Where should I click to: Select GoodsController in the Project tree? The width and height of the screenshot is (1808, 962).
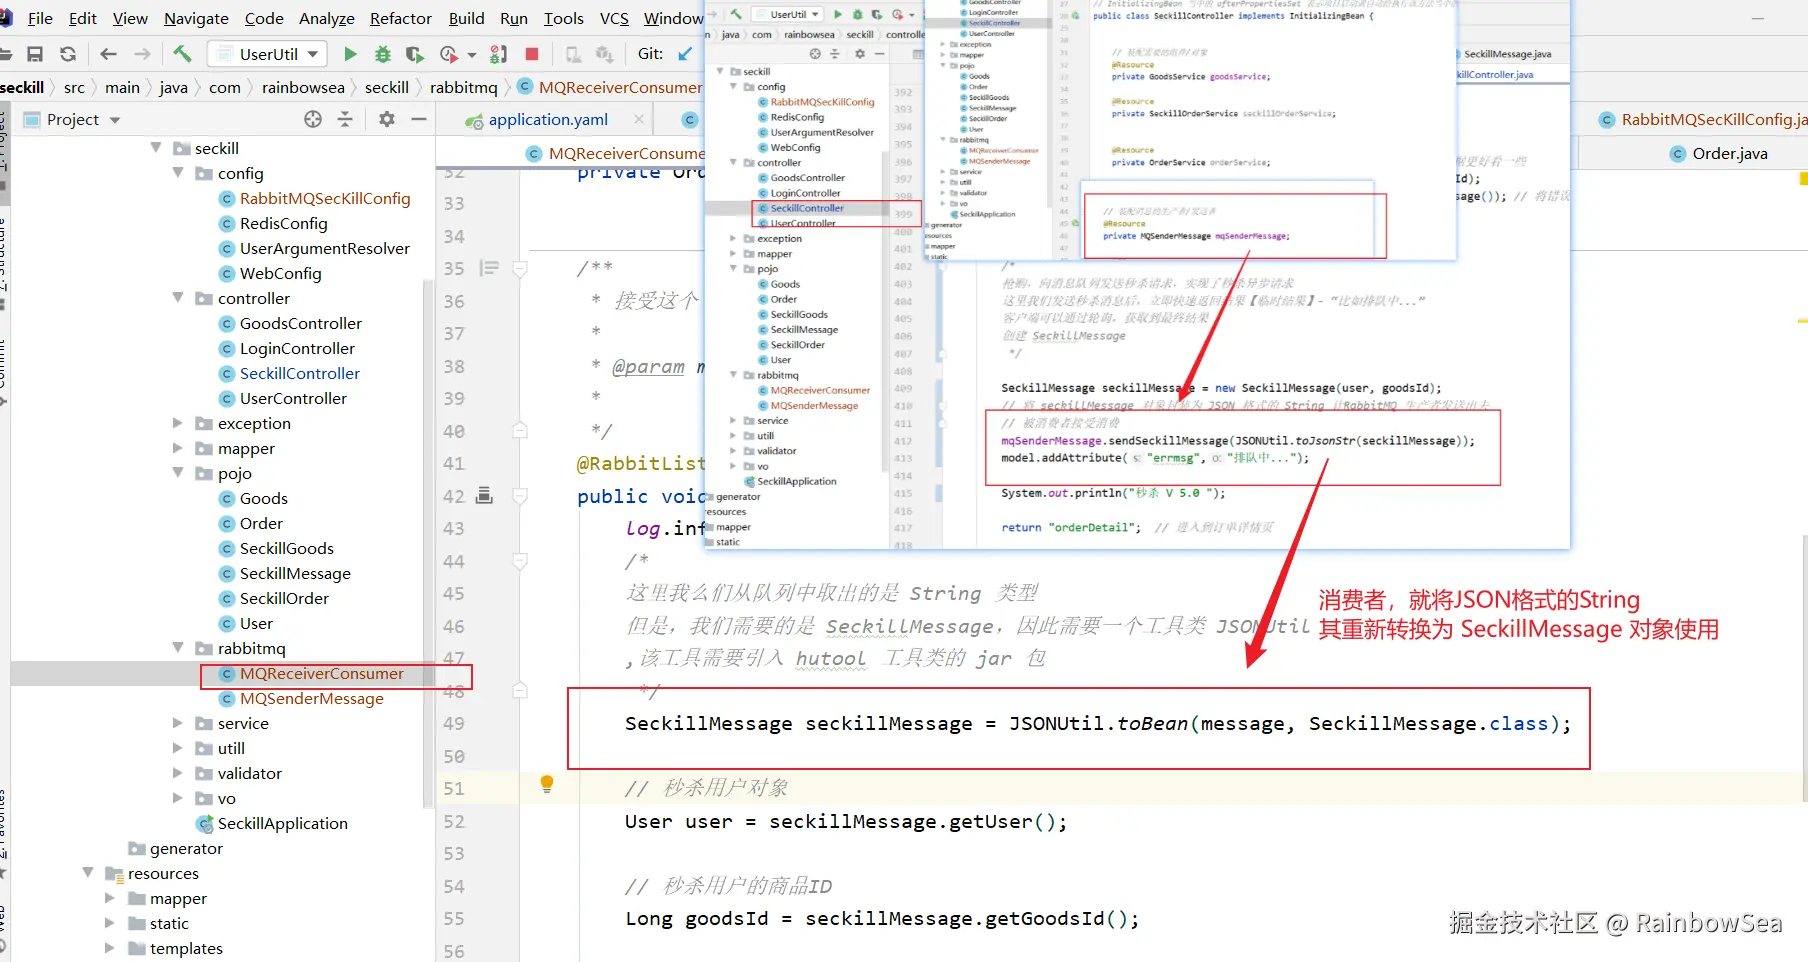301,323
